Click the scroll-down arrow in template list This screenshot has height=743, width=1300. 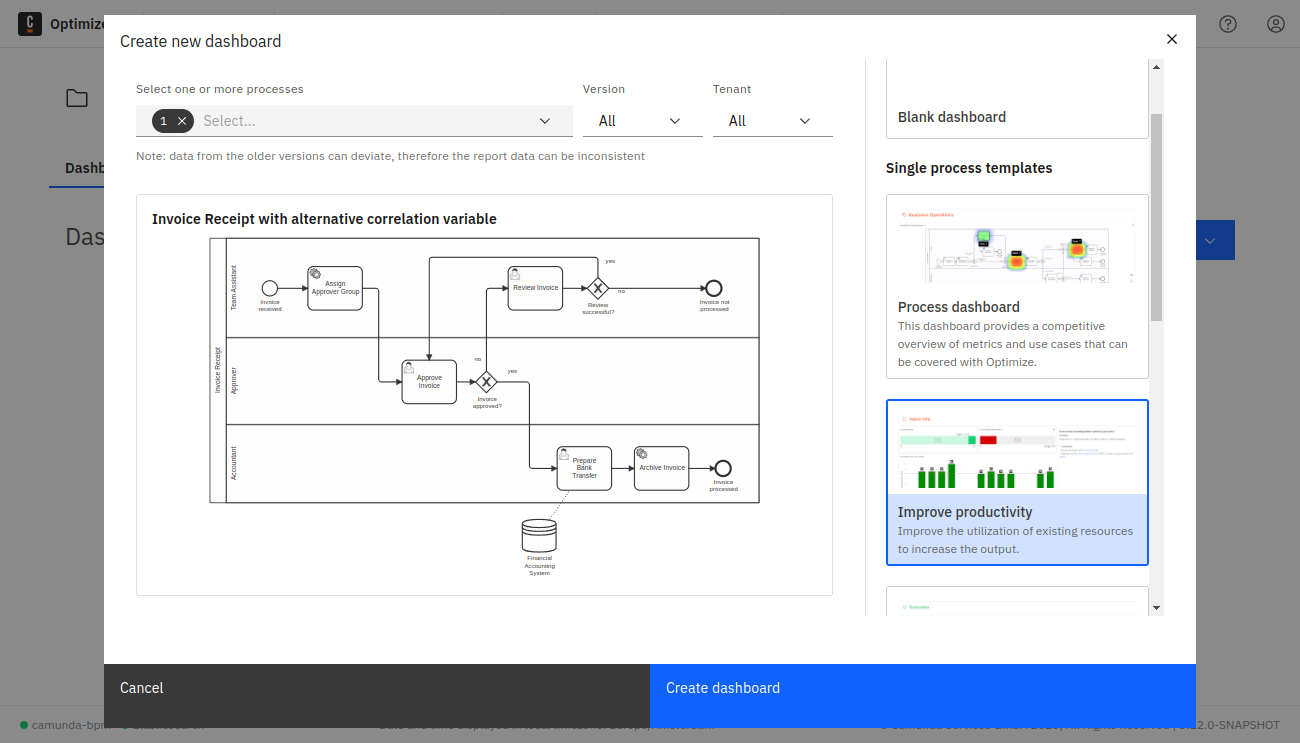click(x=1157, y=606)
